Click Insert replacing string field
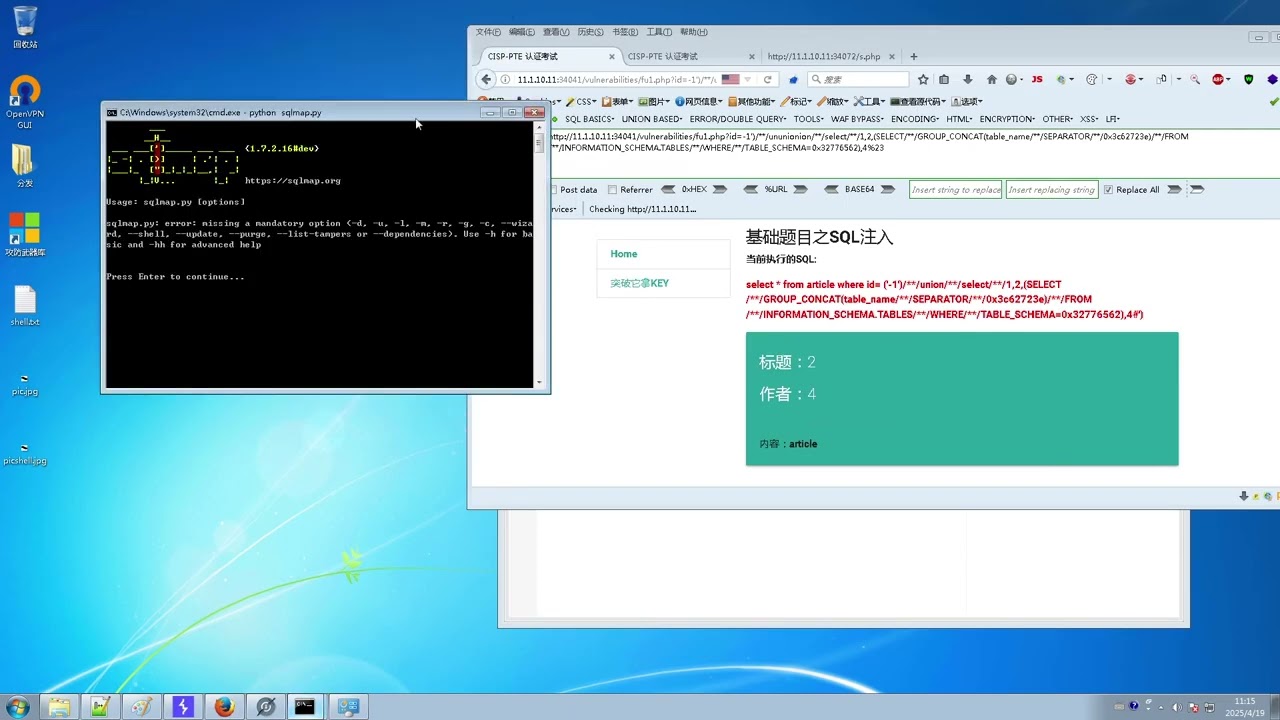1280x720 pixels. [x=1052, y=189]
